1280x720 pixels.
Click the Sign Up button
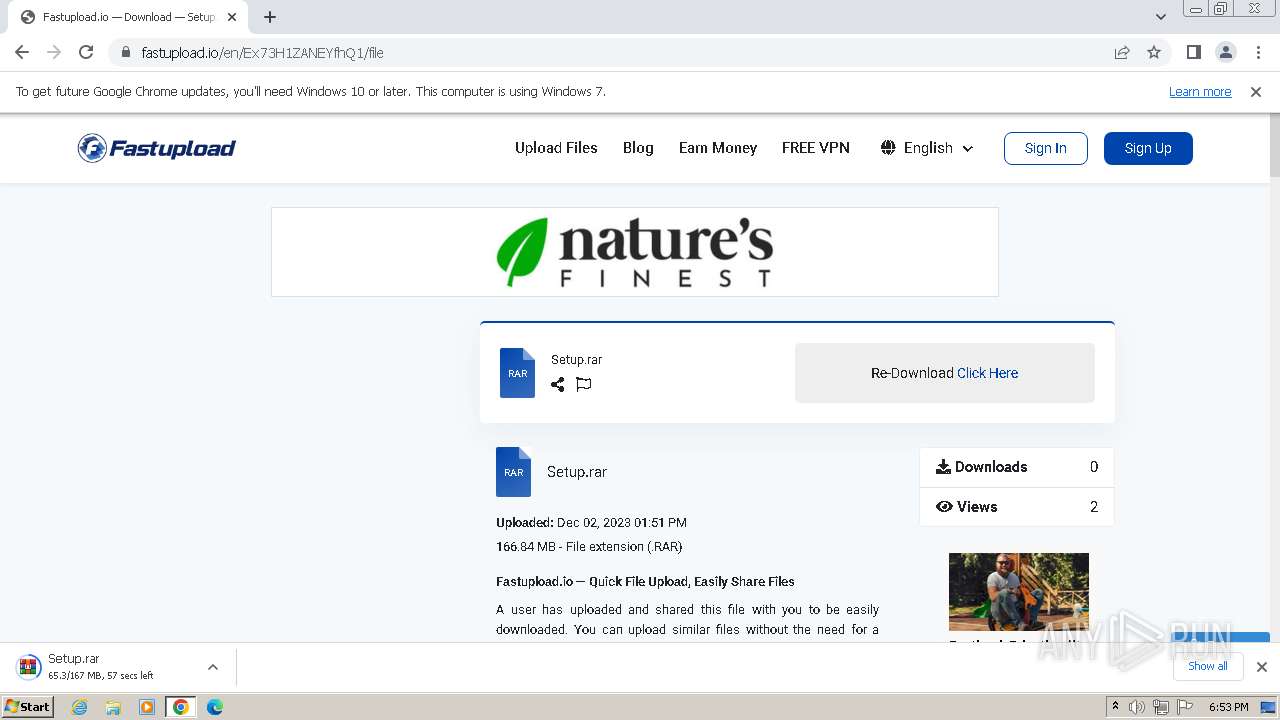tap(1148, 148)
